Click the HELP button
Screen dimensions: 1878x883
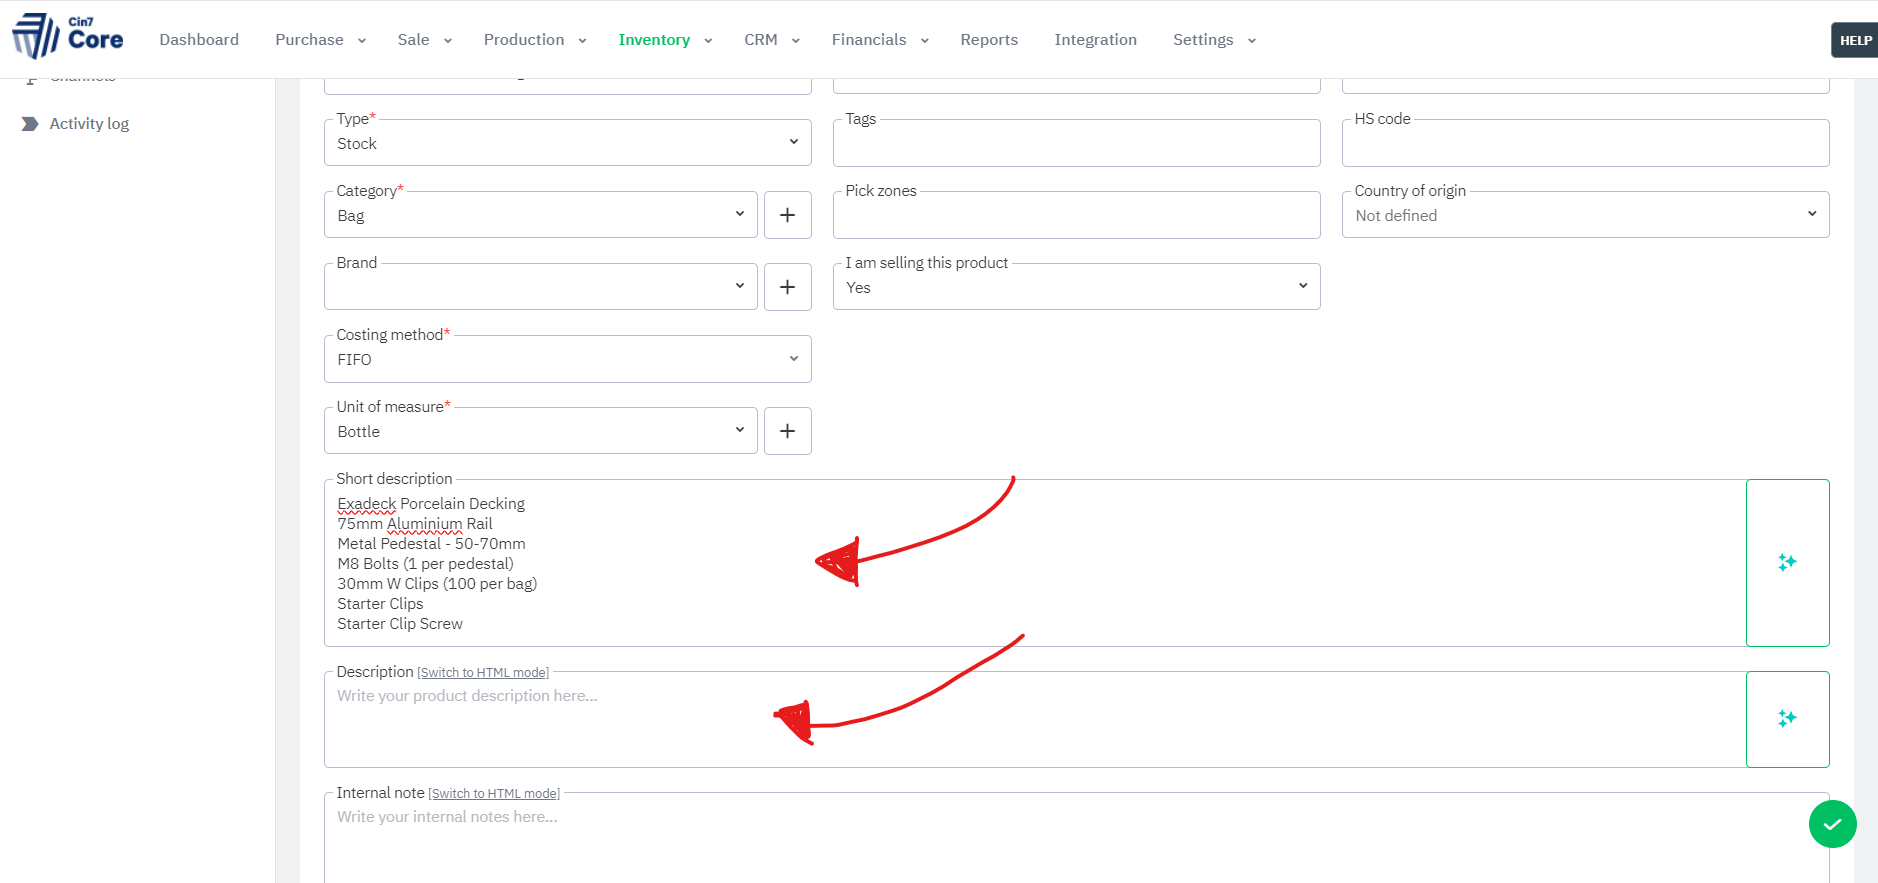pos(1855,41)
